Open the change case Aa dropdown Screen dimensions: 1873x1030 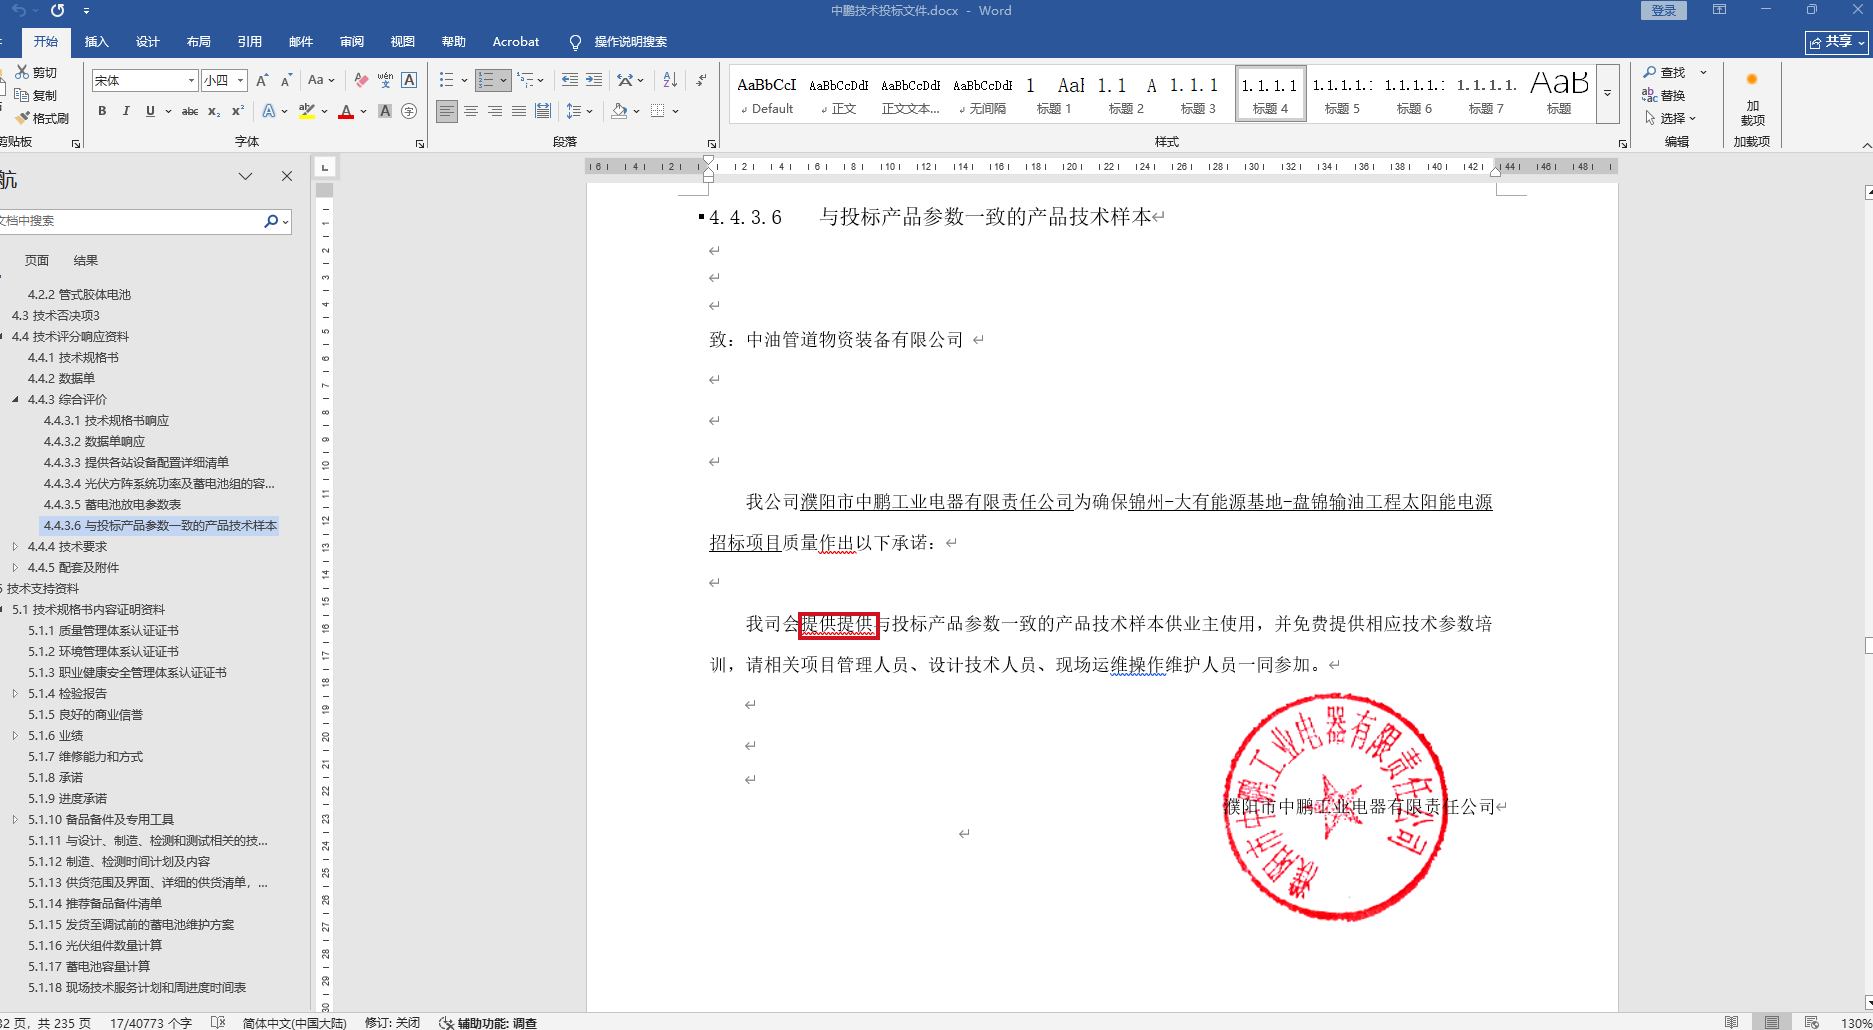point(321,80)
